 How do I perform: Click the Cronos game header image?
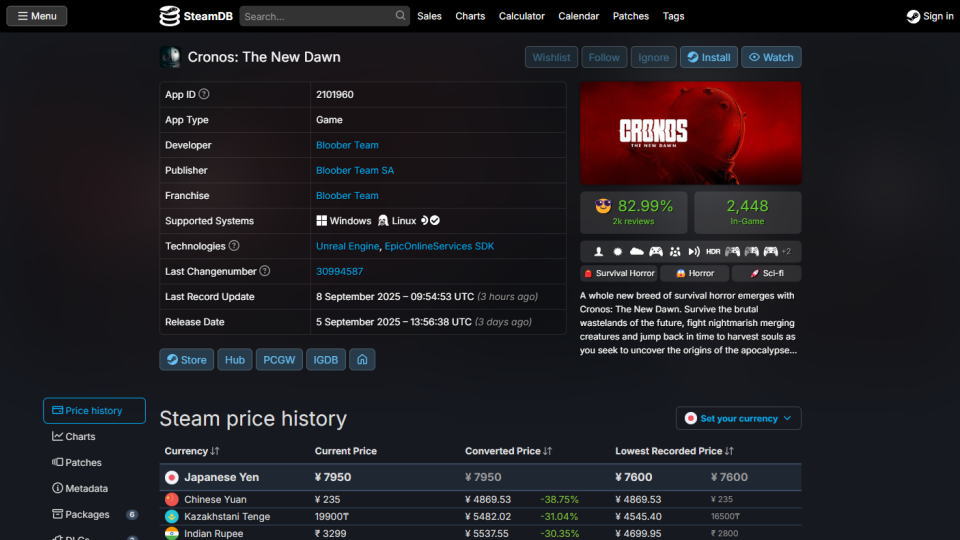click(691, 133)
